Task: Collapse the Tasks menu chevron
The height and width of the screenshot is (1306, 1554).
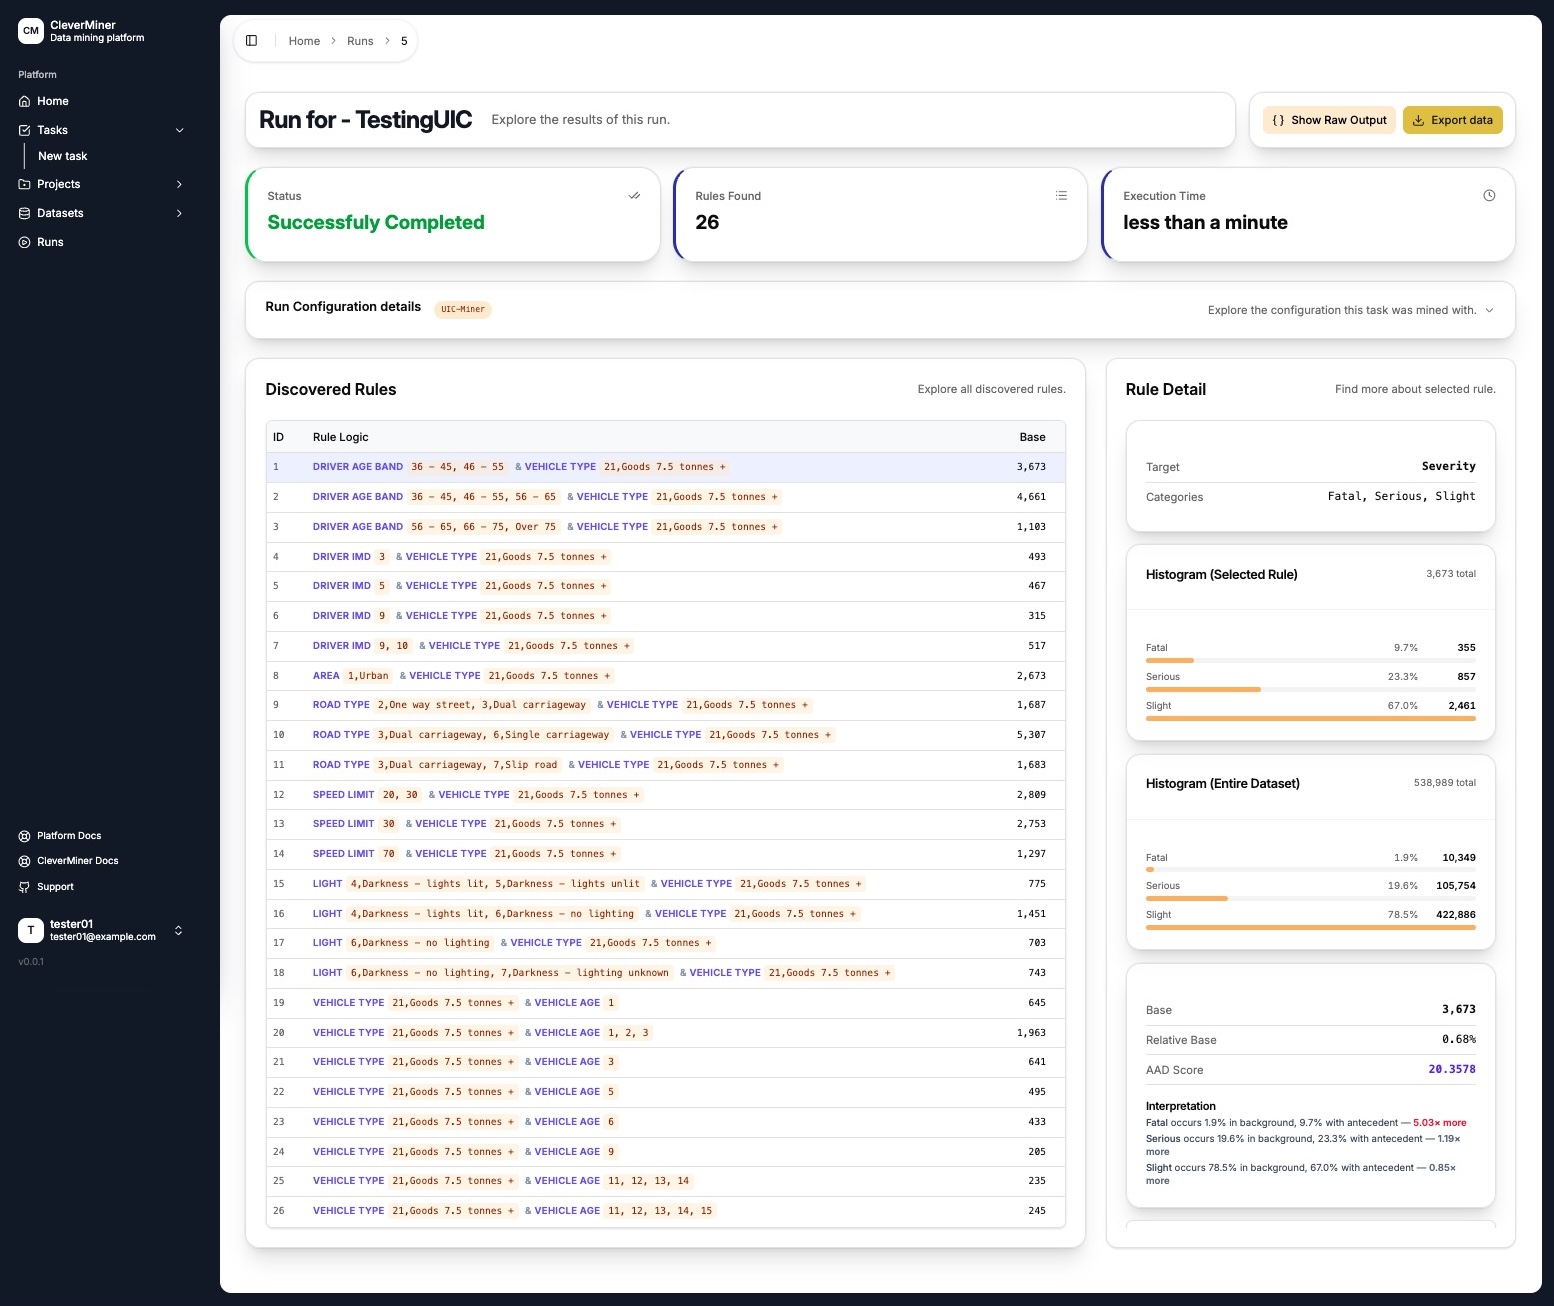Action: pos(180,130)
